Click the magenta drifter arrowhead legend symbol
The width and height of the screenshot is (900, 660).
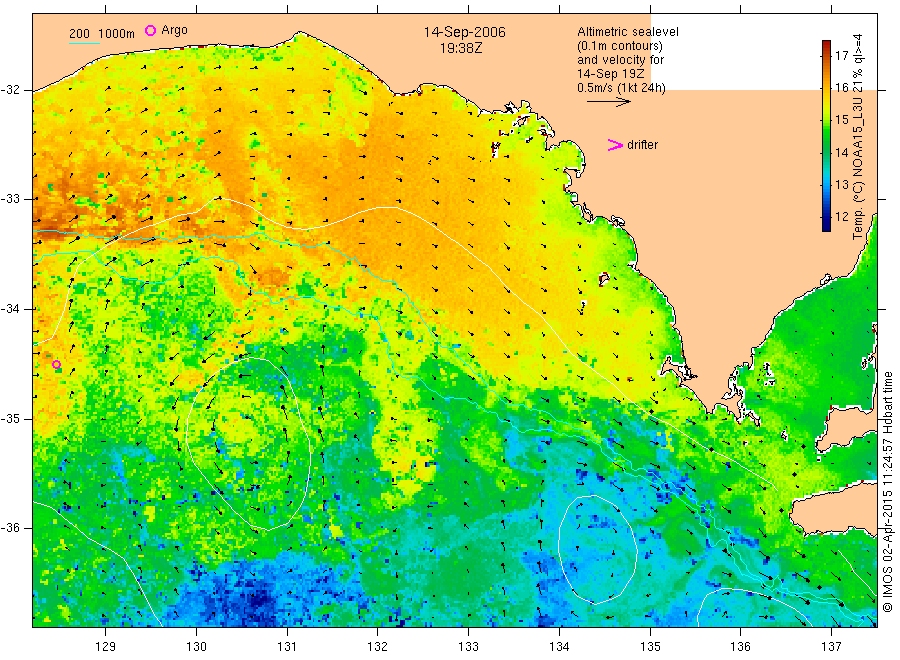point(615,145)
